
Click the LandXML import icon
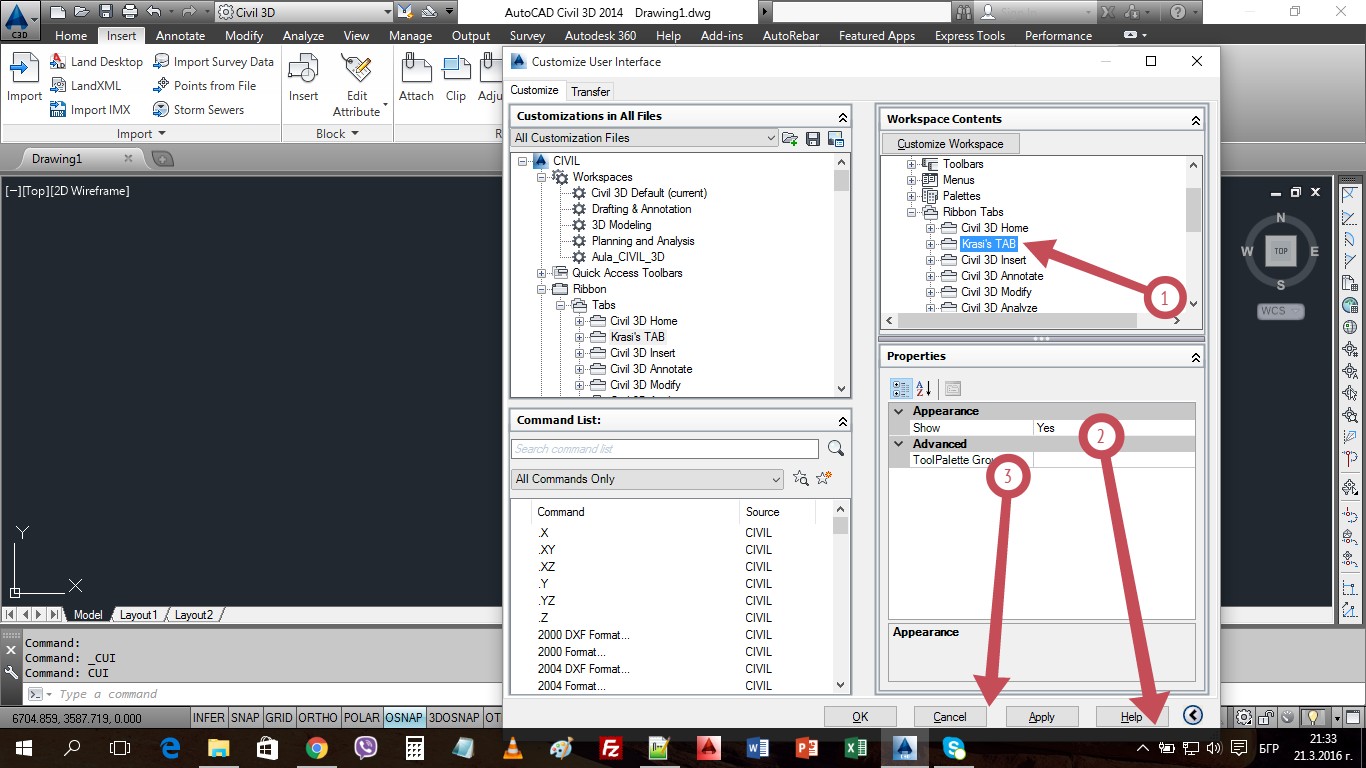pos(58,86)
